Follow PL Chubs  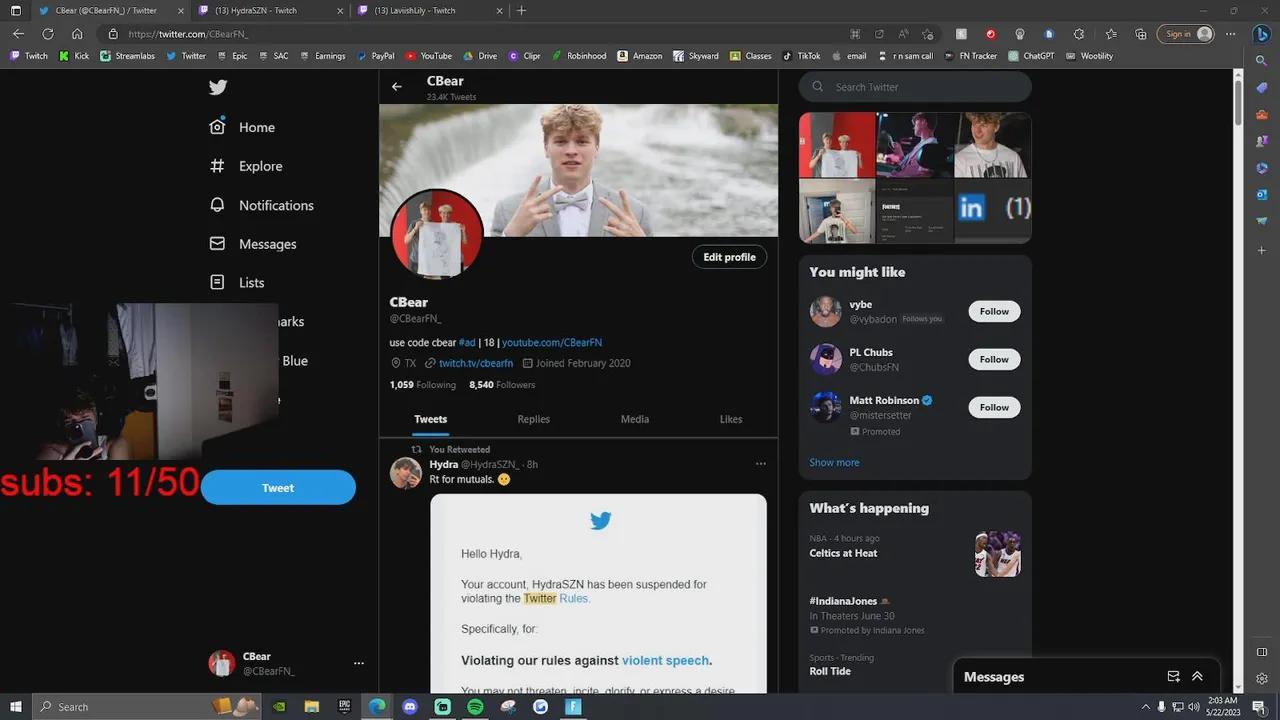point(994,359)
